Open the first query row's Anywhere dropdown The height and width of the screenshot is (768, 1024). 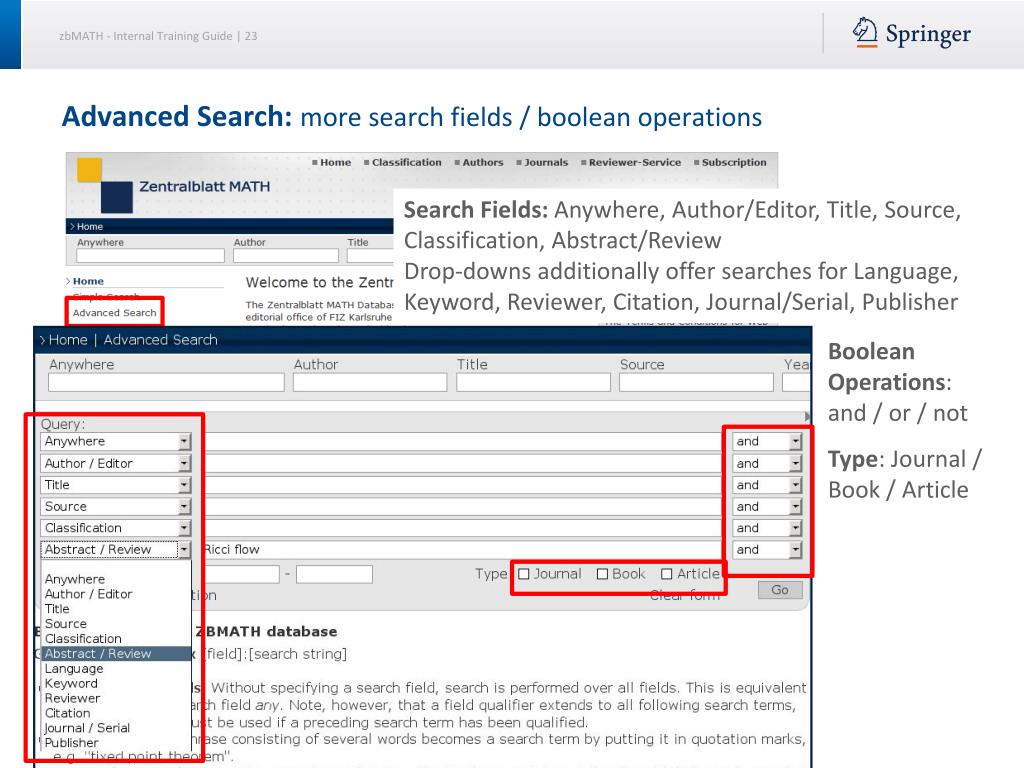pos(116,441)
